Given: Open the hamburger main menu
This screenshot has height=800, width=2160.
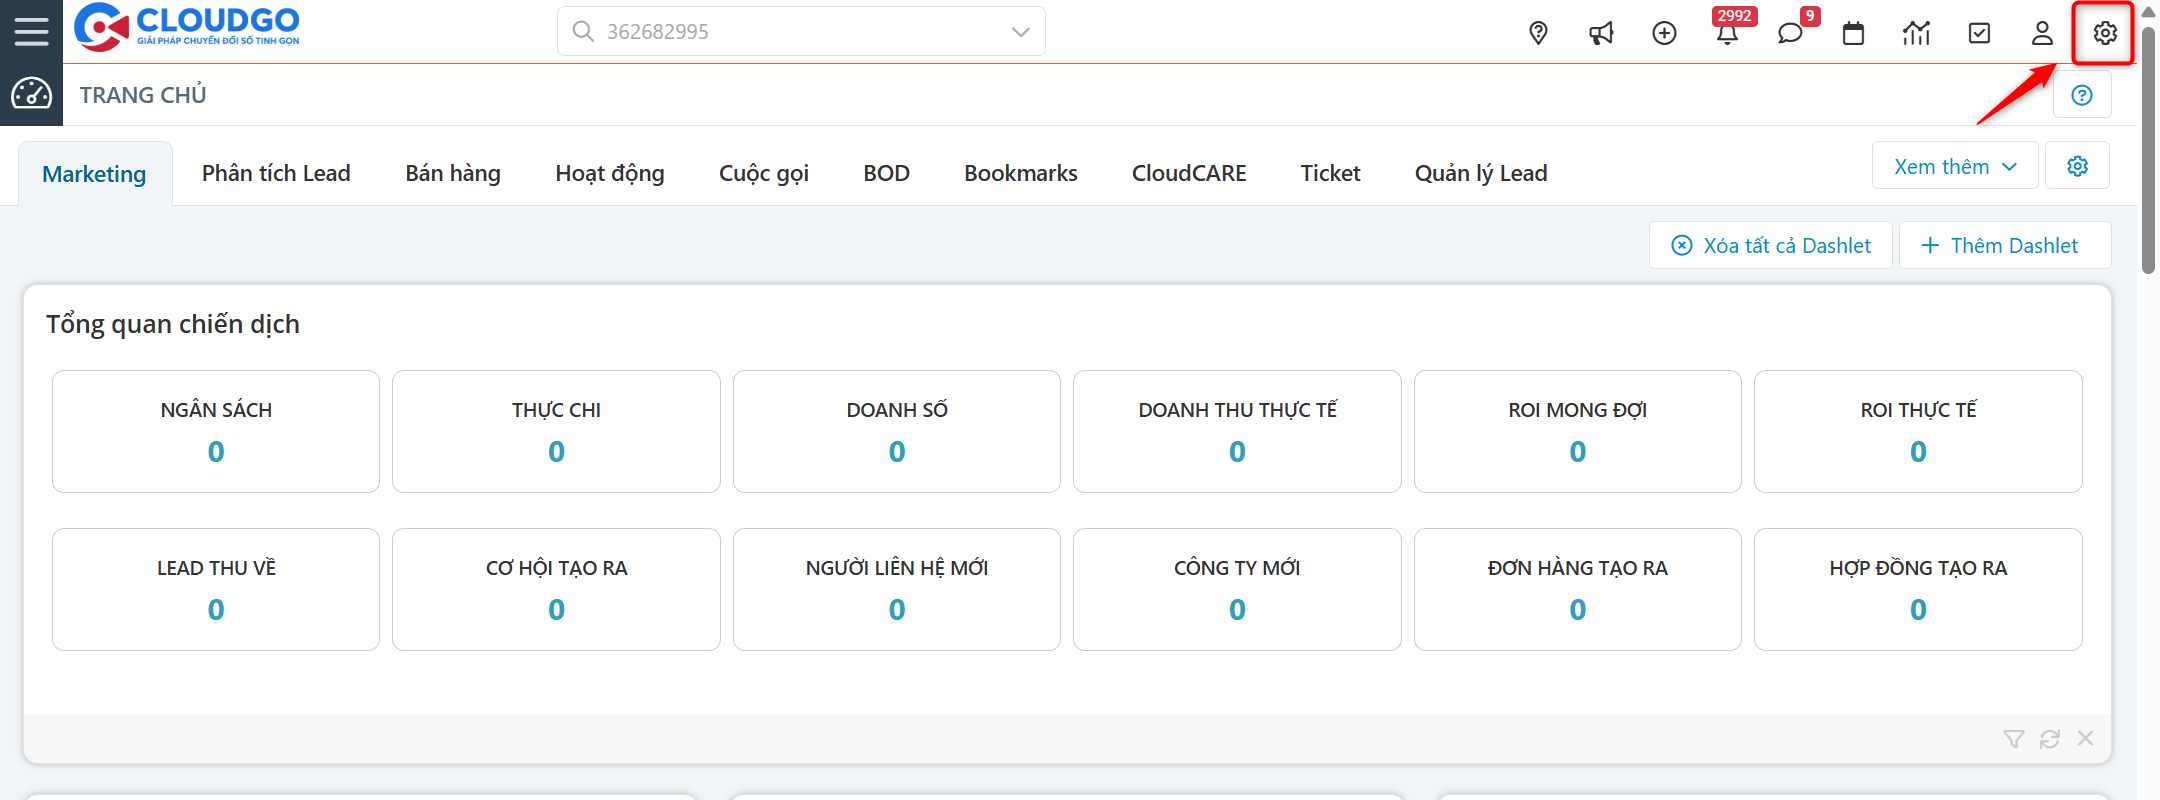Looking at the screenshot, I should pos(31,32).
